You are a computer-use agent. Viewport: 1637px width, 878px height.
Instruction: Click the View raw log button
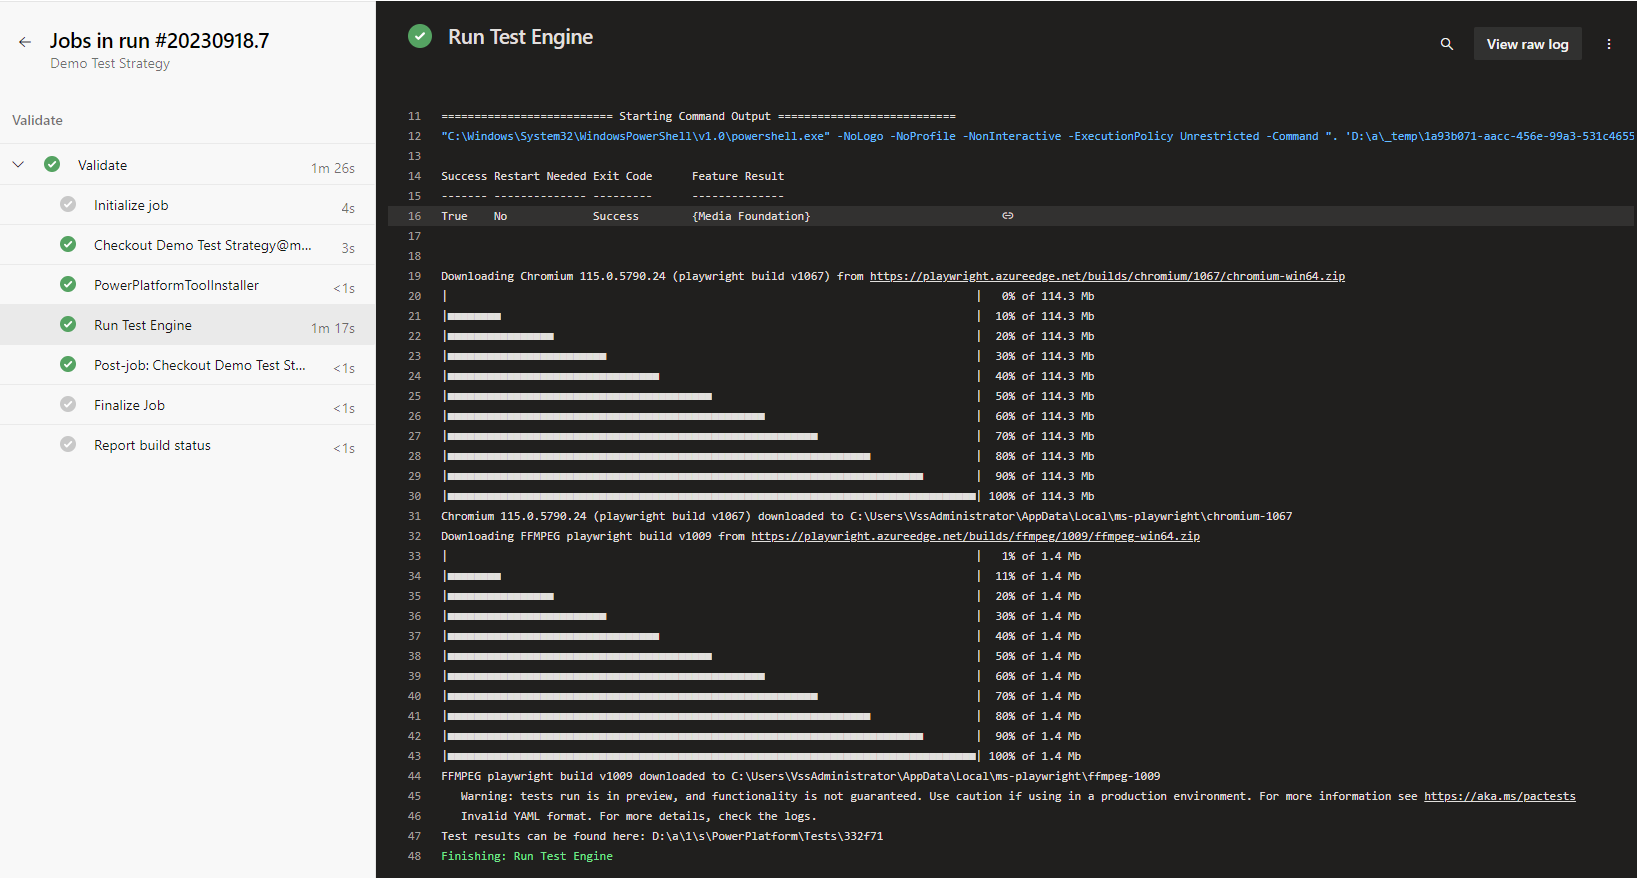pos(1527,44)
